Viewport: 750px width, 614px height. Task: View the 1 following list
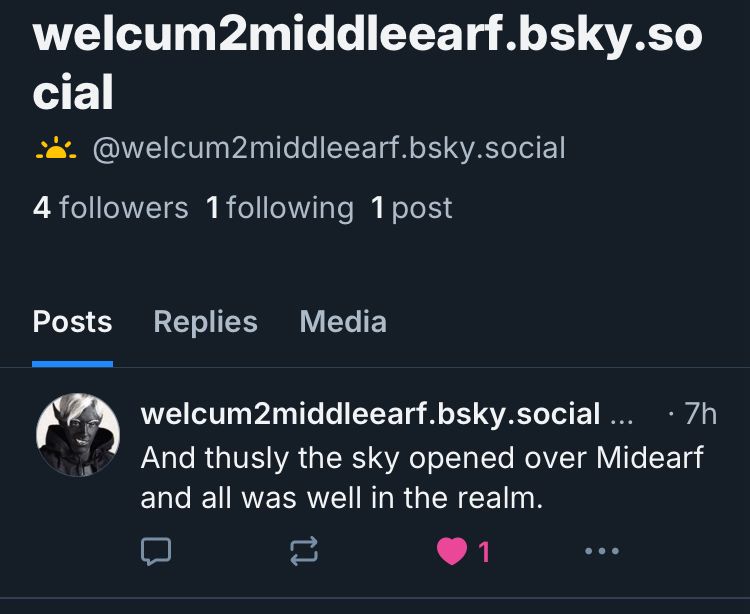(x=280, y=208)
